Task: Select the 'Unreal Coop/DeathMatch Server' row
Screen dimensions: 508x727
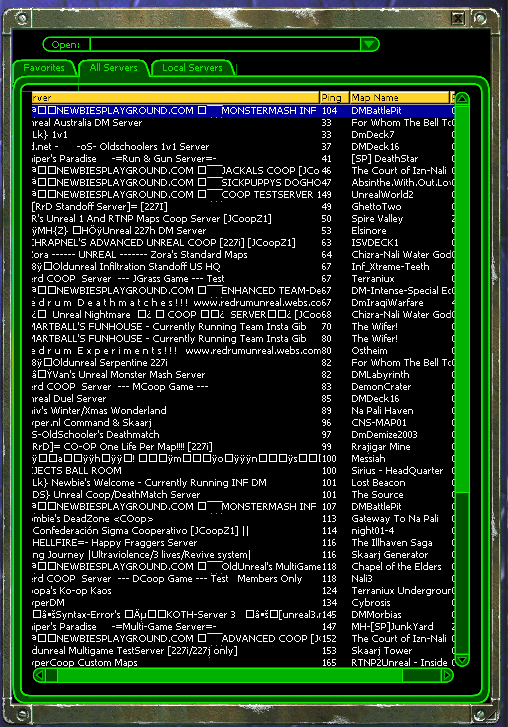Action: 243,495
